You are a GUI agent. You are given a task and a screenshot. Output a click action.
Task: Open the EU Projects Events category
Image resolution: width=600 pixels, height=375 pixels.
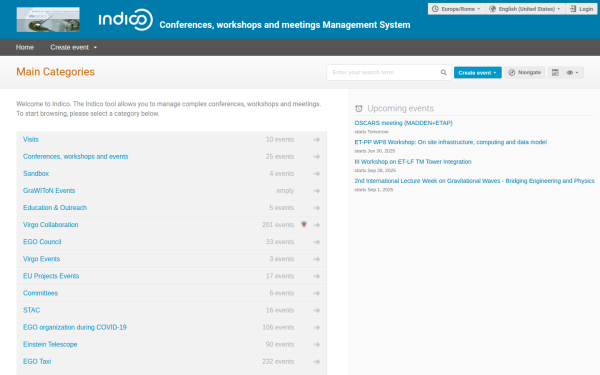click(51, 276)
